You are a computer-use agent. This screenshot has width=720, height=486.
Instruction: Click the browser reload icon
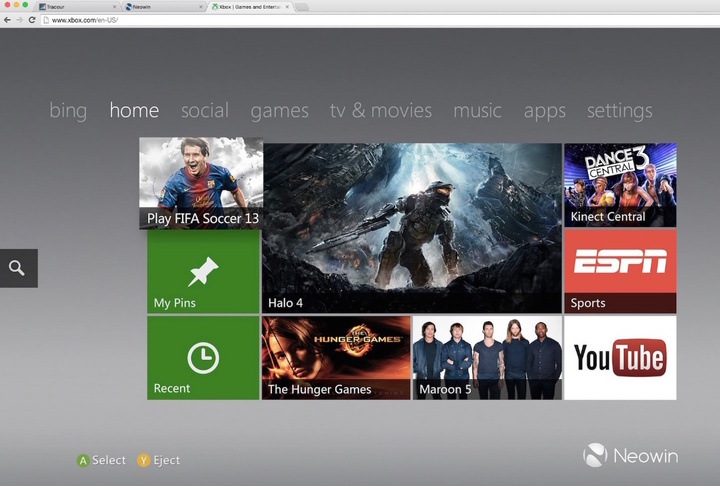[33, 20]
